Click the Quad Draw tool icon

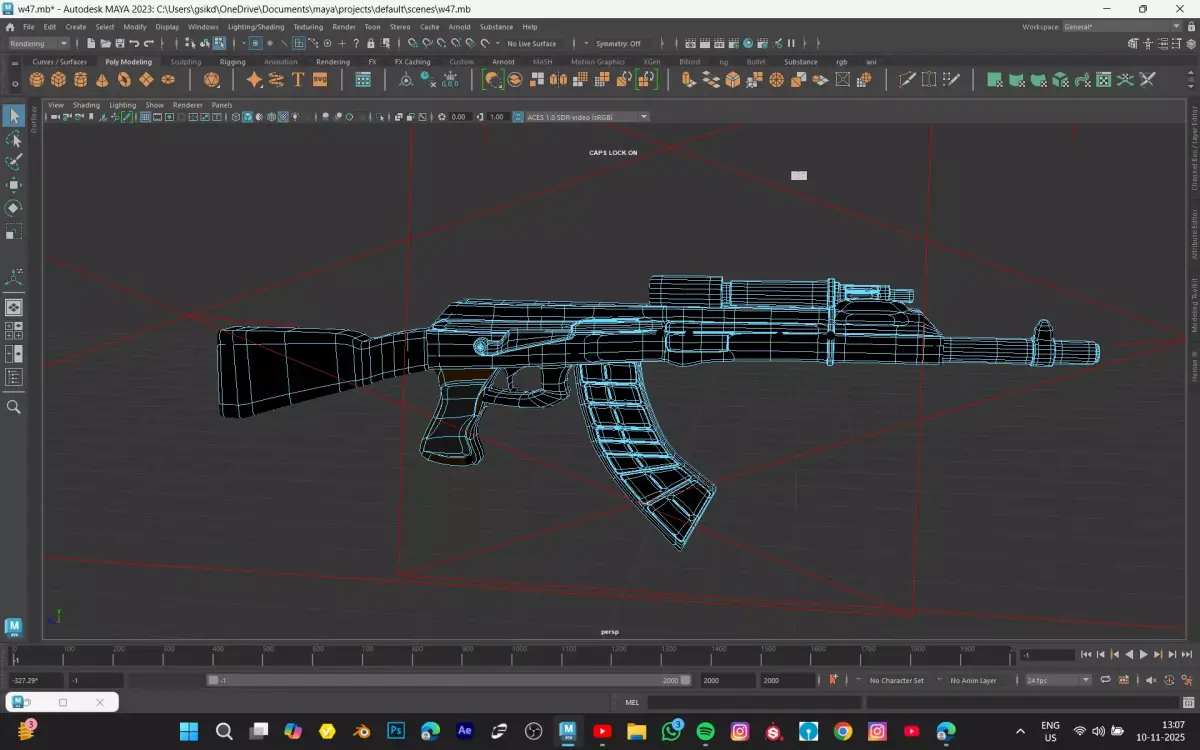952,80
